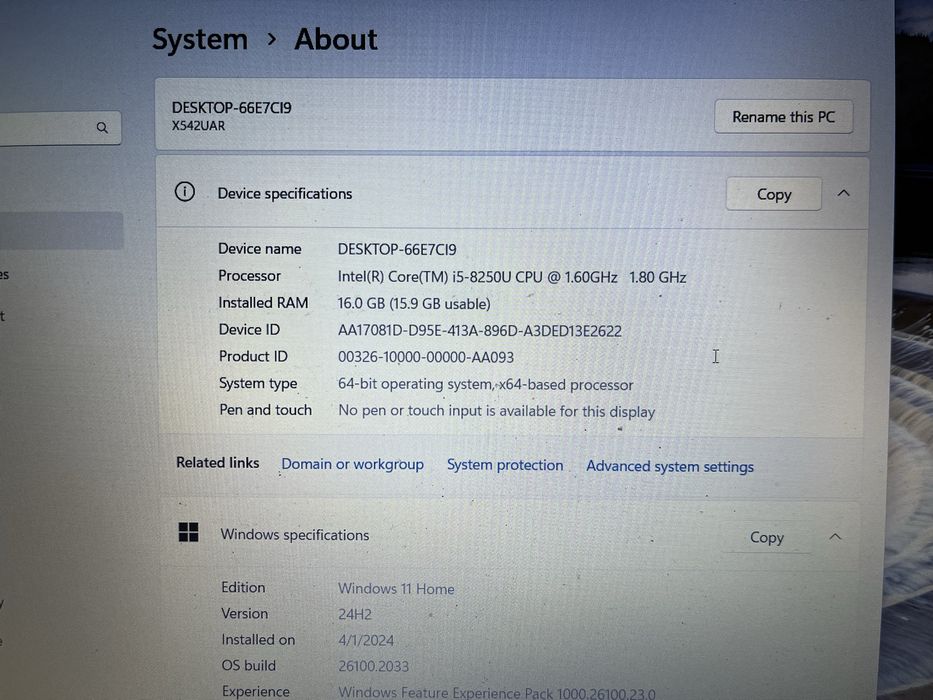Viewport: 933px width, 700px height.
Task: Click the 16.0 GB installed RAM value
Action: pos(414,304)
